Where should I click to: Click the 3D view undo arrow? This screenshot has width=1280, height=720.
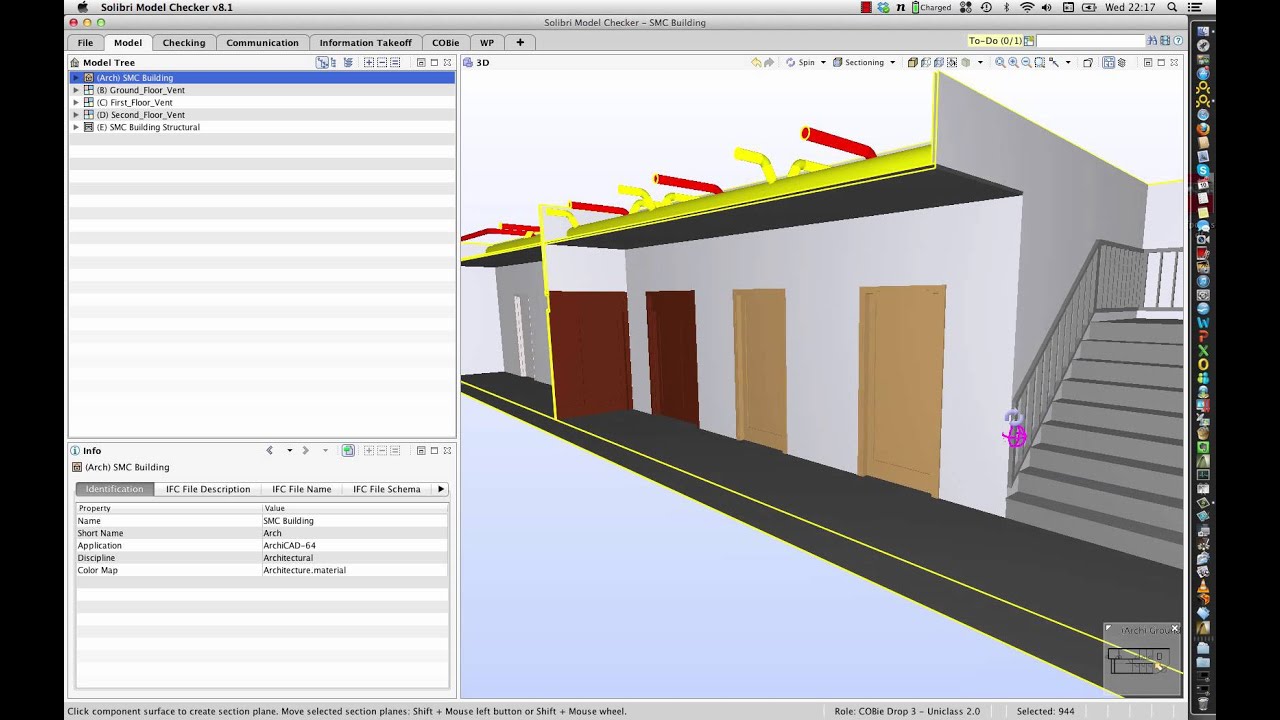coord(756,62)
